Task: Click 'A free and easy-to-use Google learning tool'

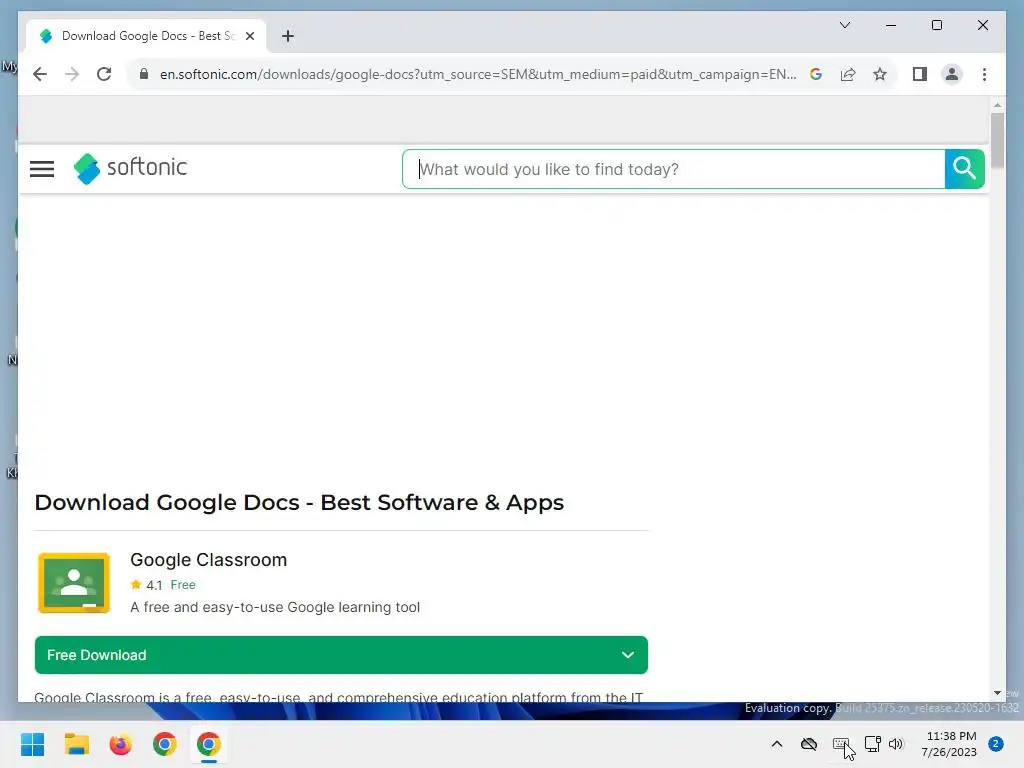Action: pyautogui.click(x=275, y=607)
